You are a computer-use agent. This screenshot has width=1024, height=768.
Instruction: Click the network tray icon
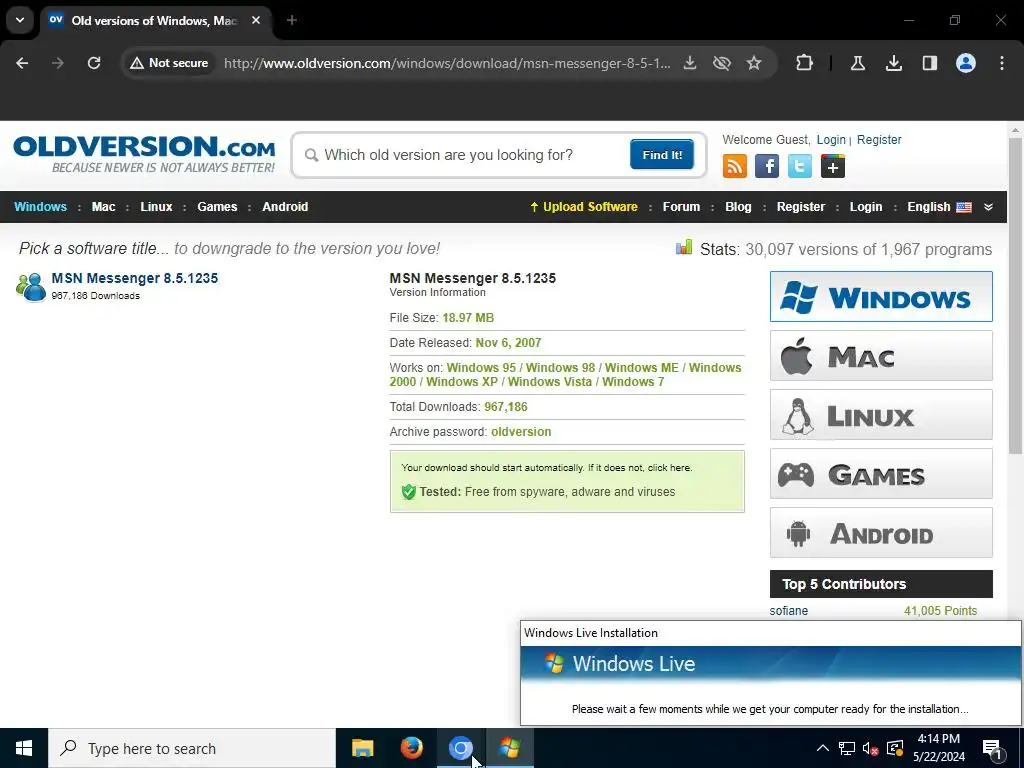[x=847, y=748]
